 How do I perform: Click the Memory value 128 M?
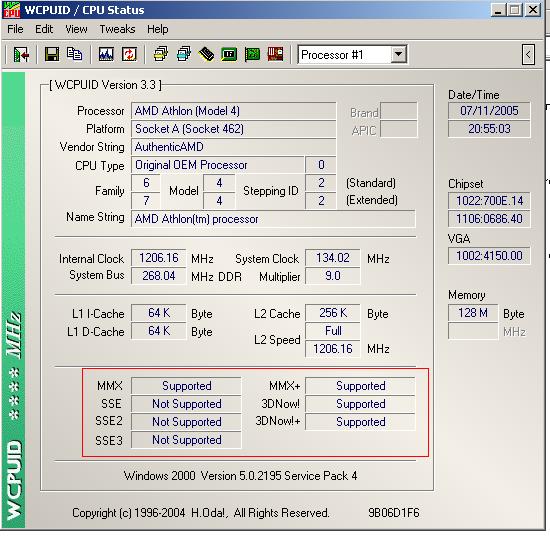coord(473,313)
